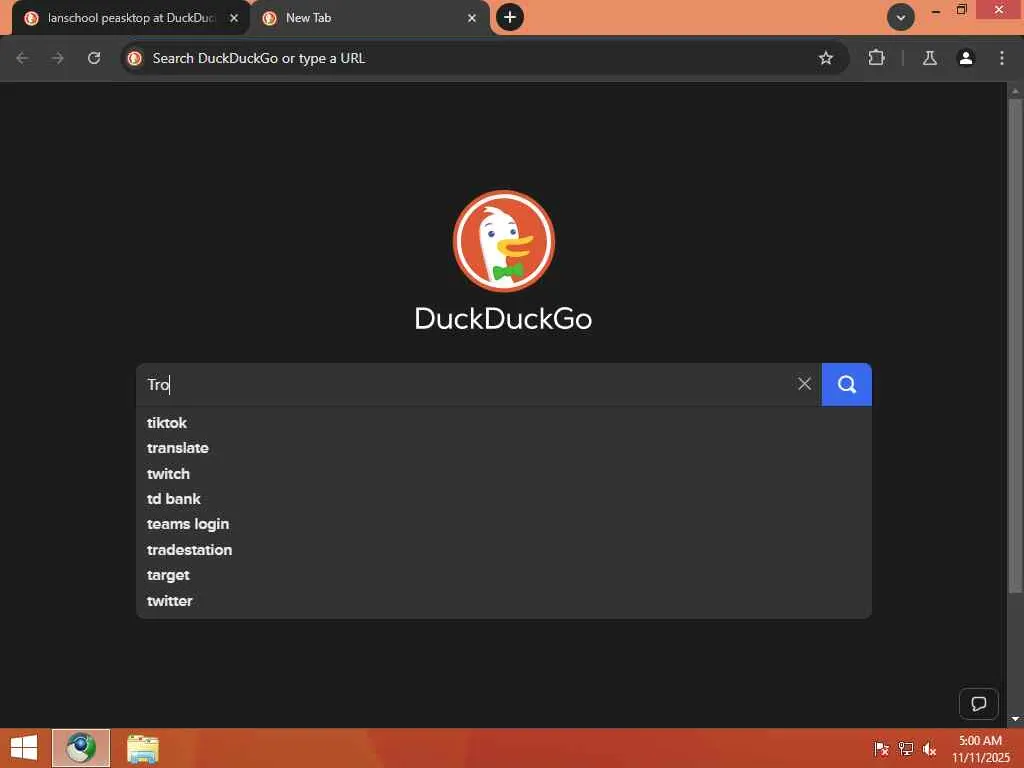Click the muted volume tray icon
The height and width of the screenshot is (768, 1024).
[x=929, y=748]
